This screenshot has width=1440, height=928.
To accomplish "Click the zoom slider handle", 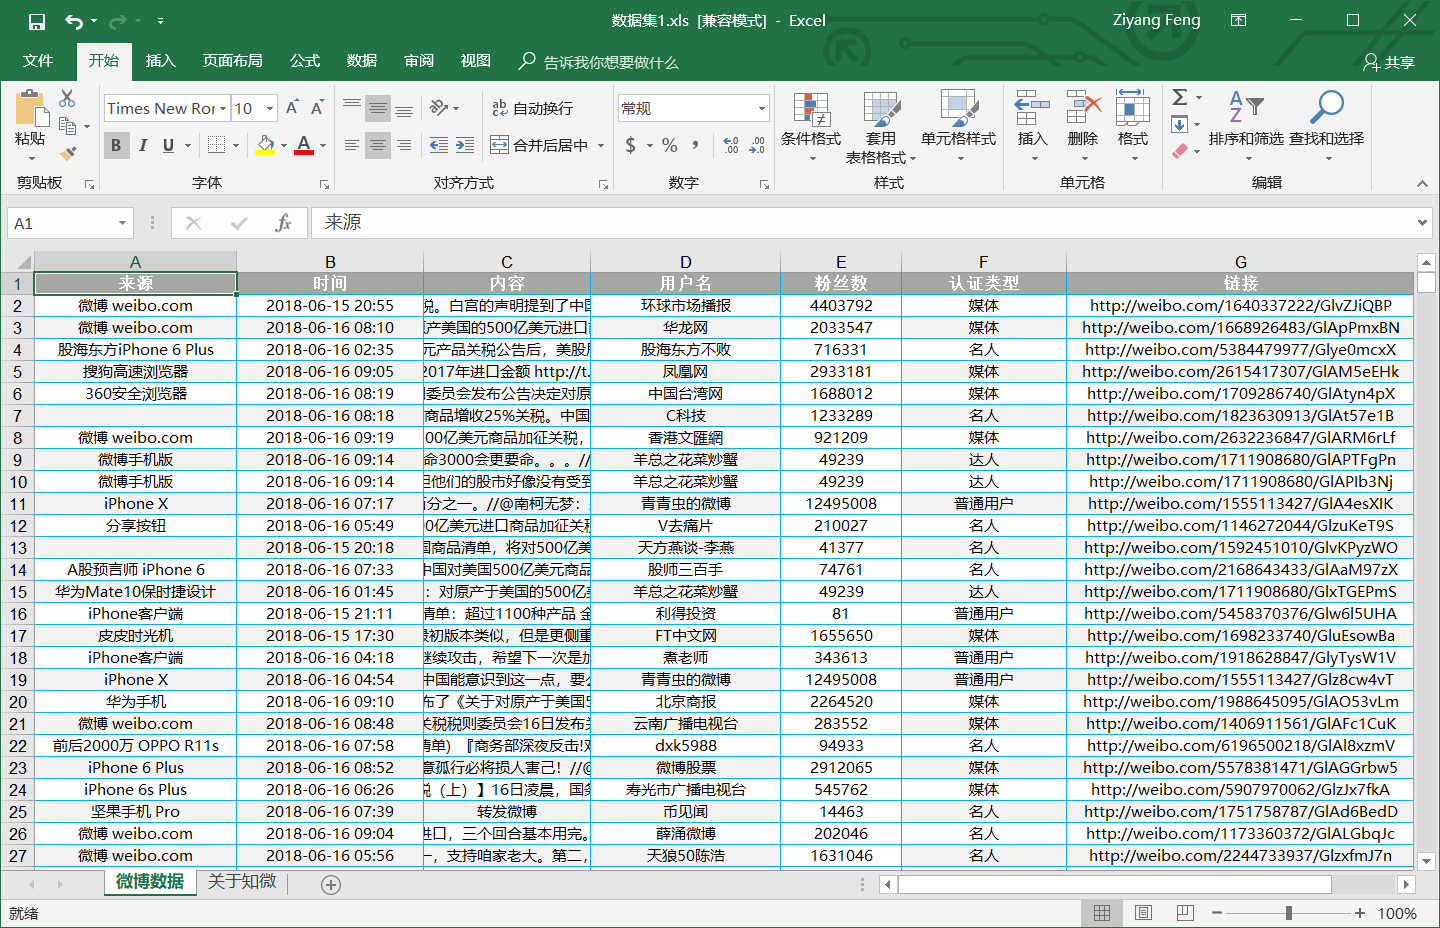I will click(1289, 913).
